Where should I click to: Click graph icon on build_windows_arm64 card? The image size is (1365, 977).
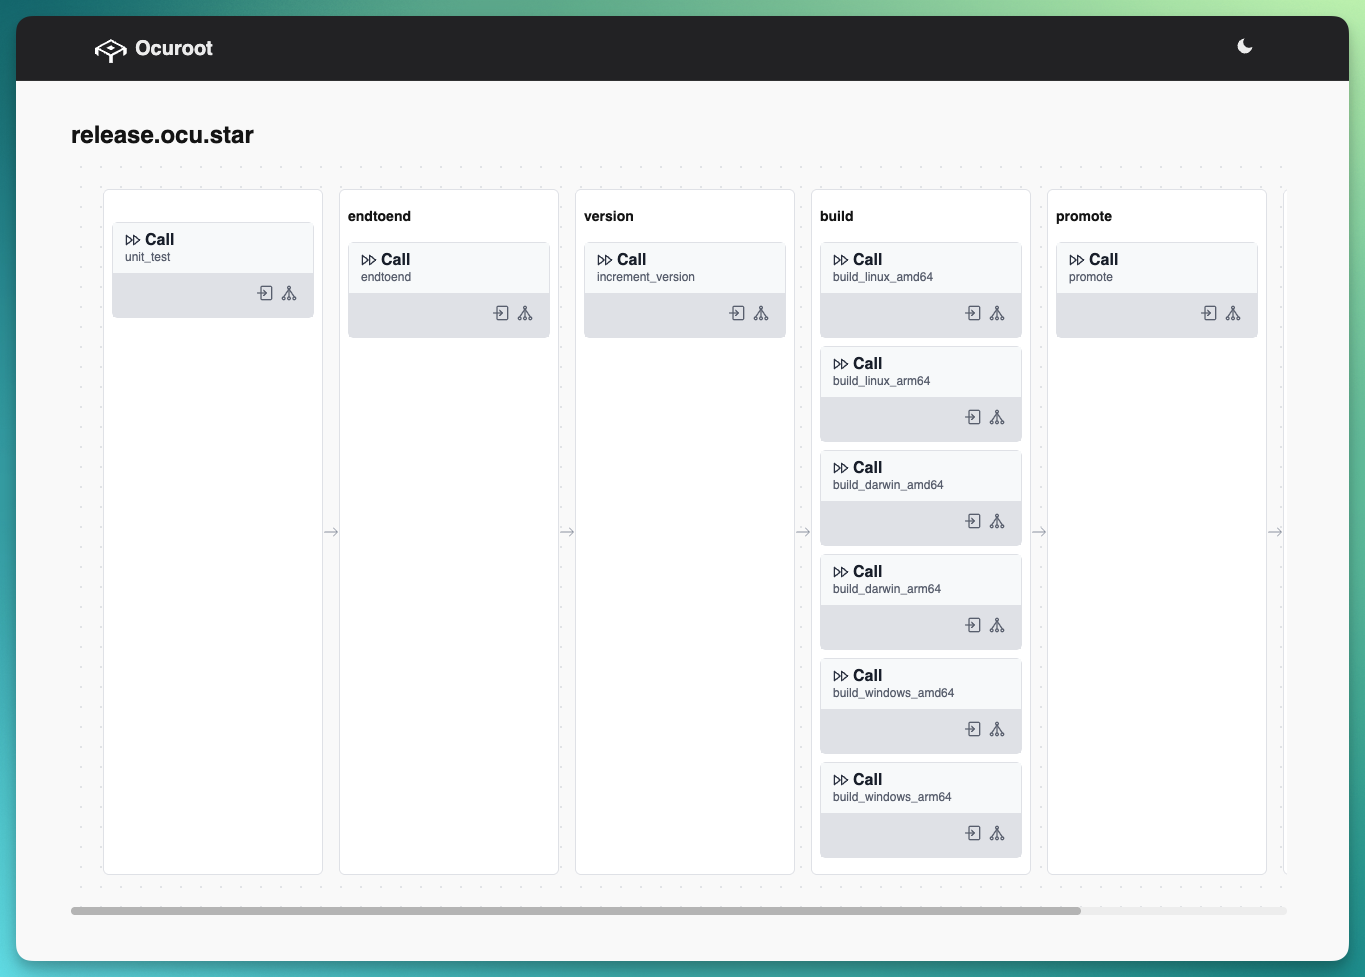(x=997, y=833)
